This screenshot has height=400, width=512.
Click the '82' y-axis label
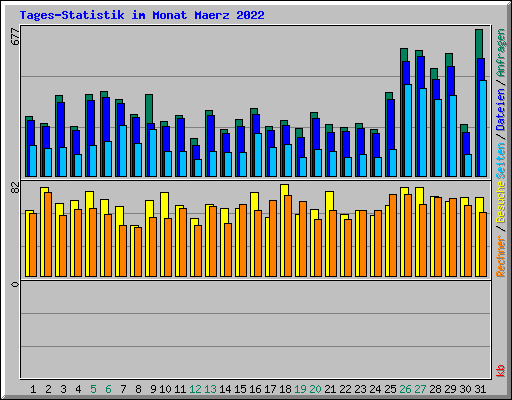click(x=15, y=188)
